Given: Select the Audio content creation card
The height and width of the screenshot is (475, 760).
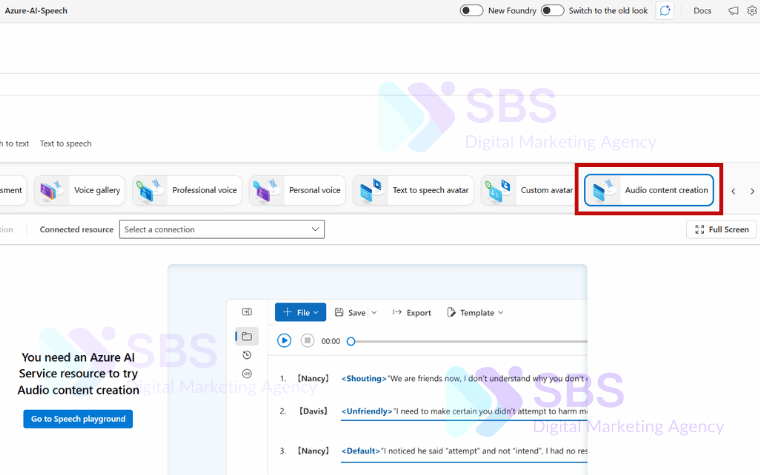Looking at the screenshot, I should (x=649, y=190).
